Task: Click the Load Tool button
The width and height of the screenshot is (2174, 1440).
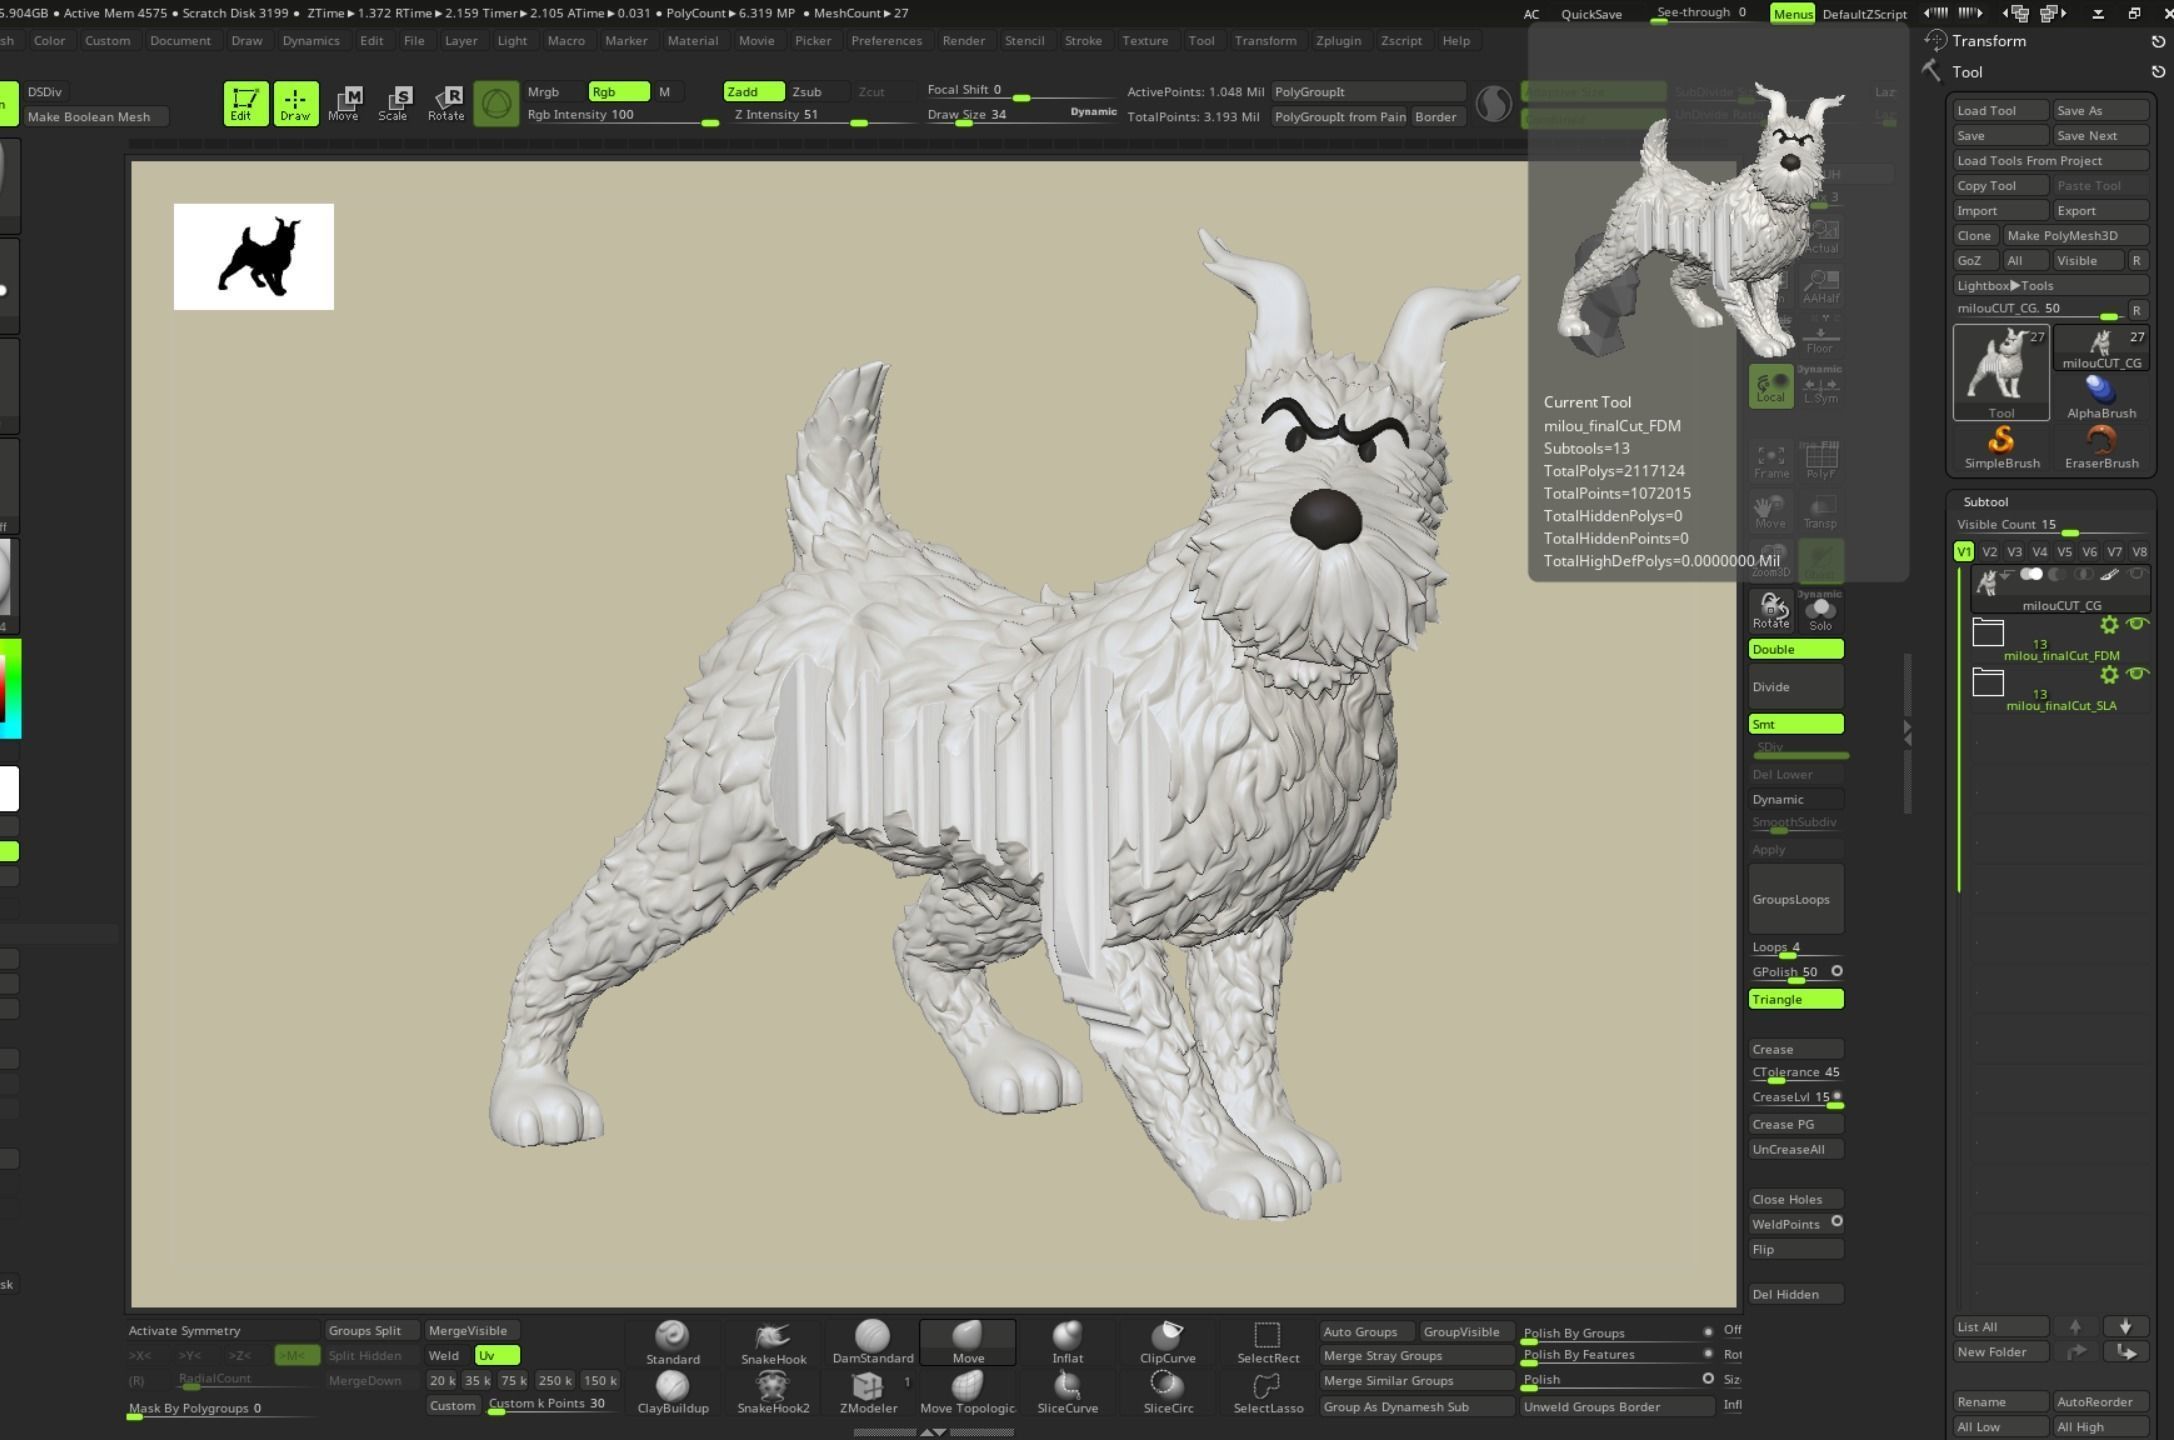Action: click(x=2000, y=111)
